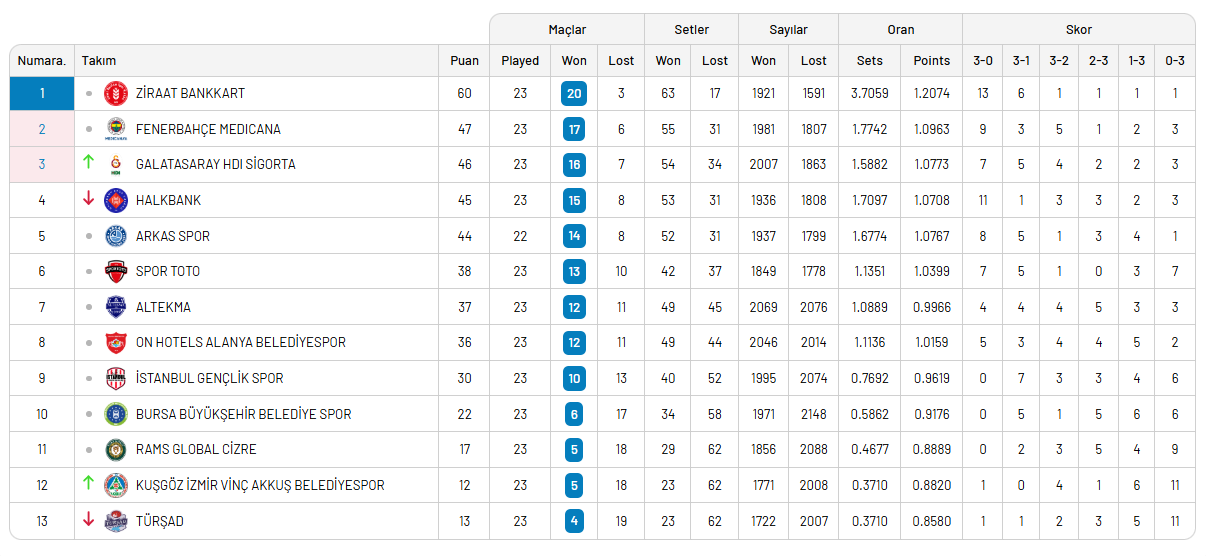Click Galatasaray's green up-arrow rank indicator

click(89, 163)
